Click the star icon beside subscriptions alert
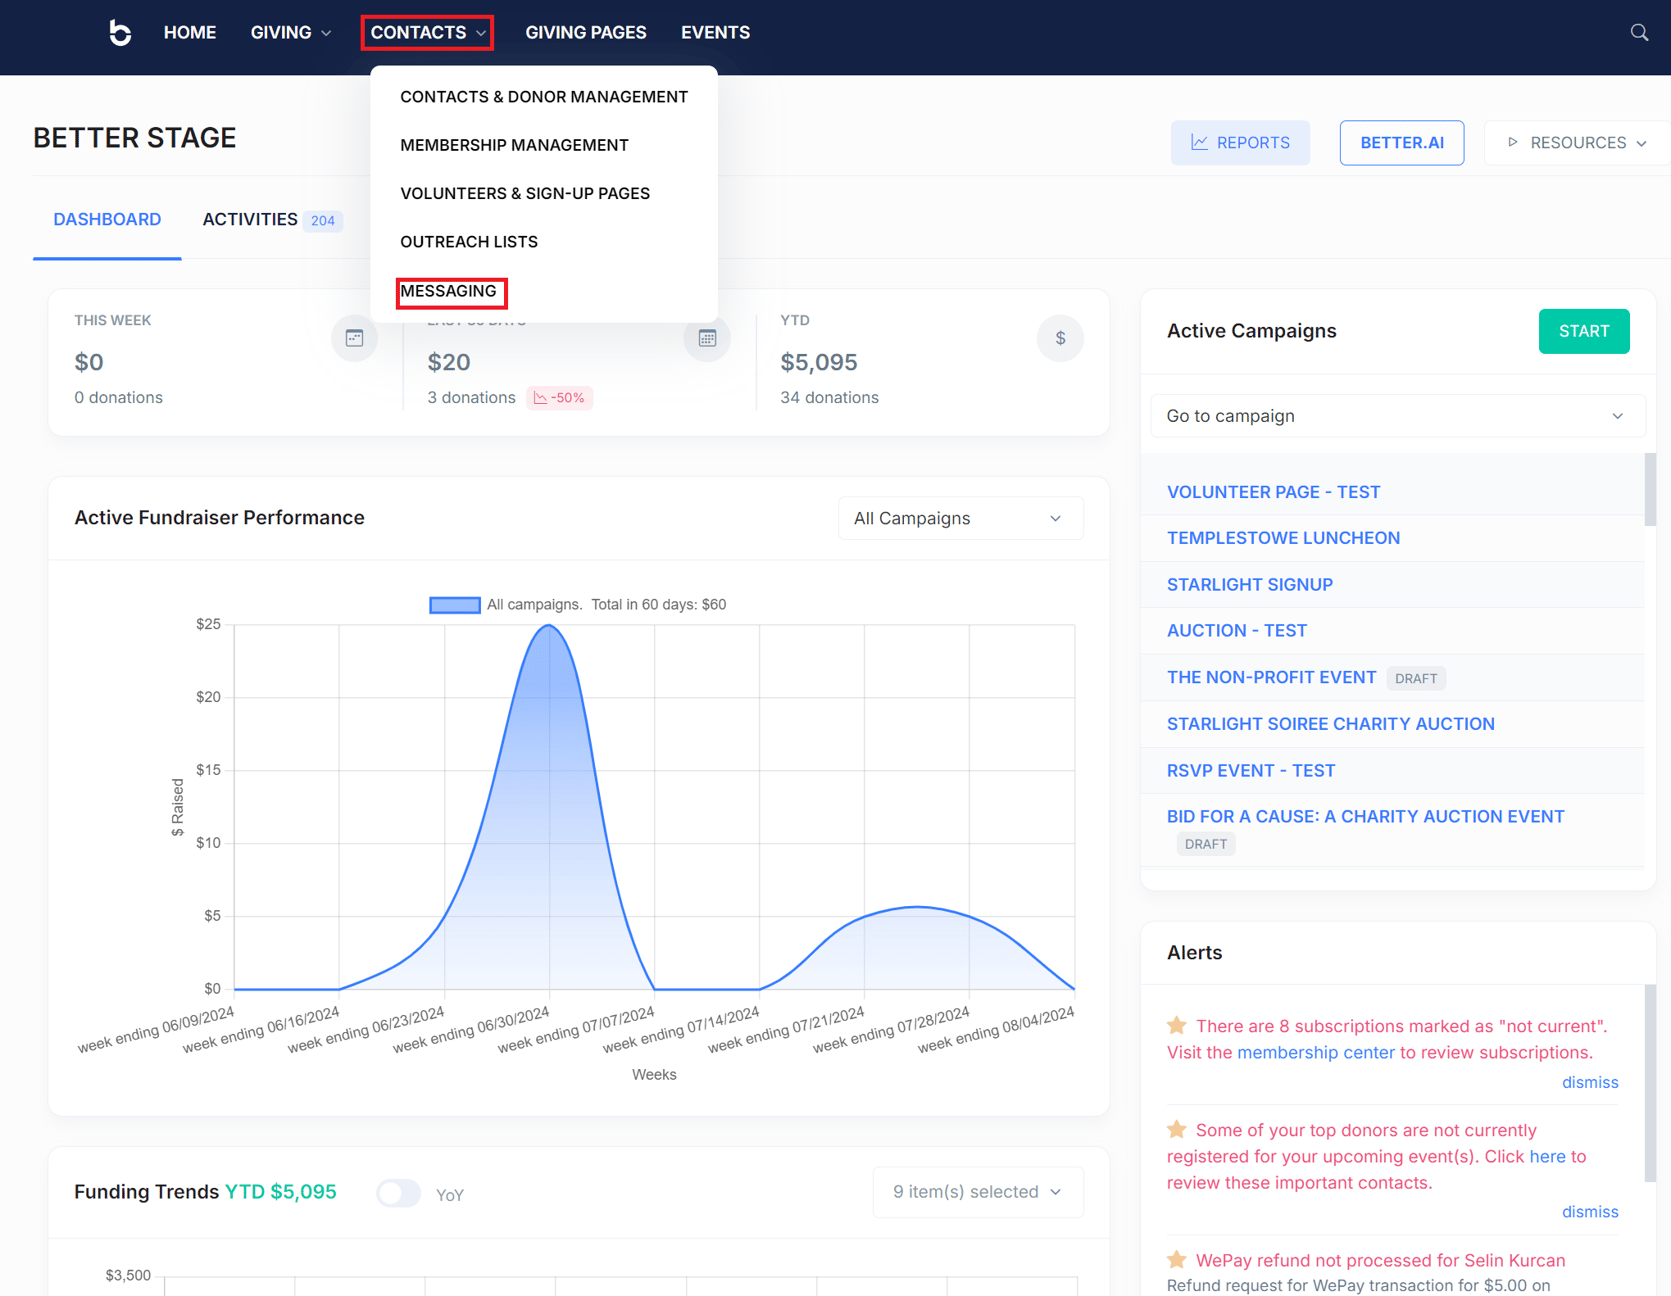 1177,1026
